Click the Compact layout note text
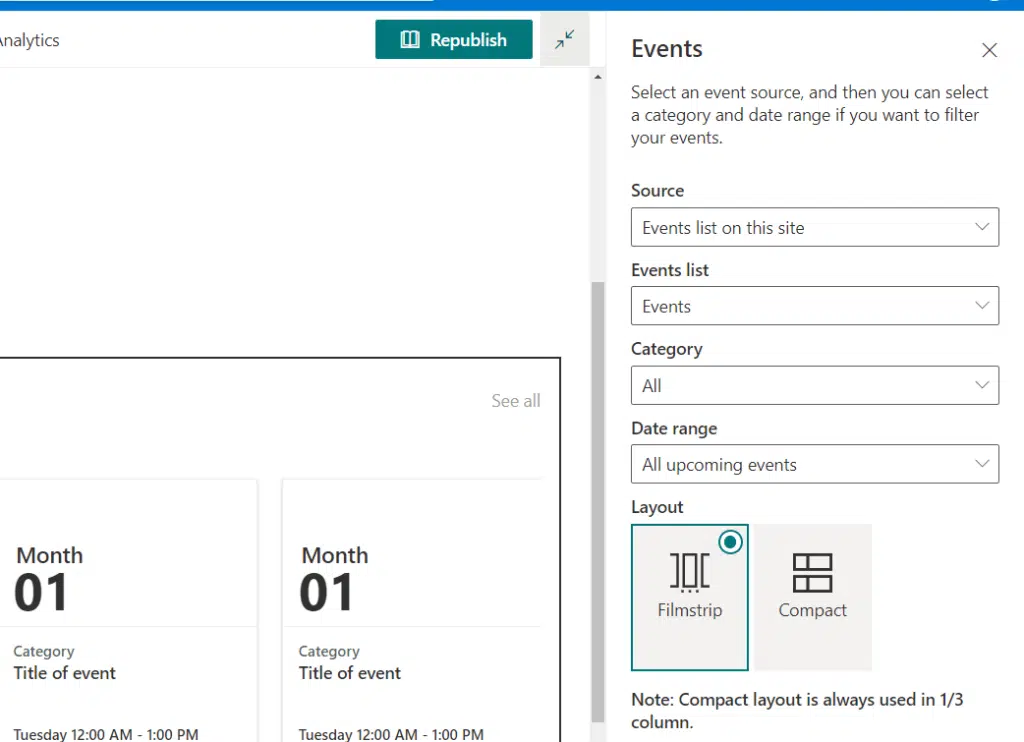Viewport: 1024px width, 742px height. pos(797,711)
